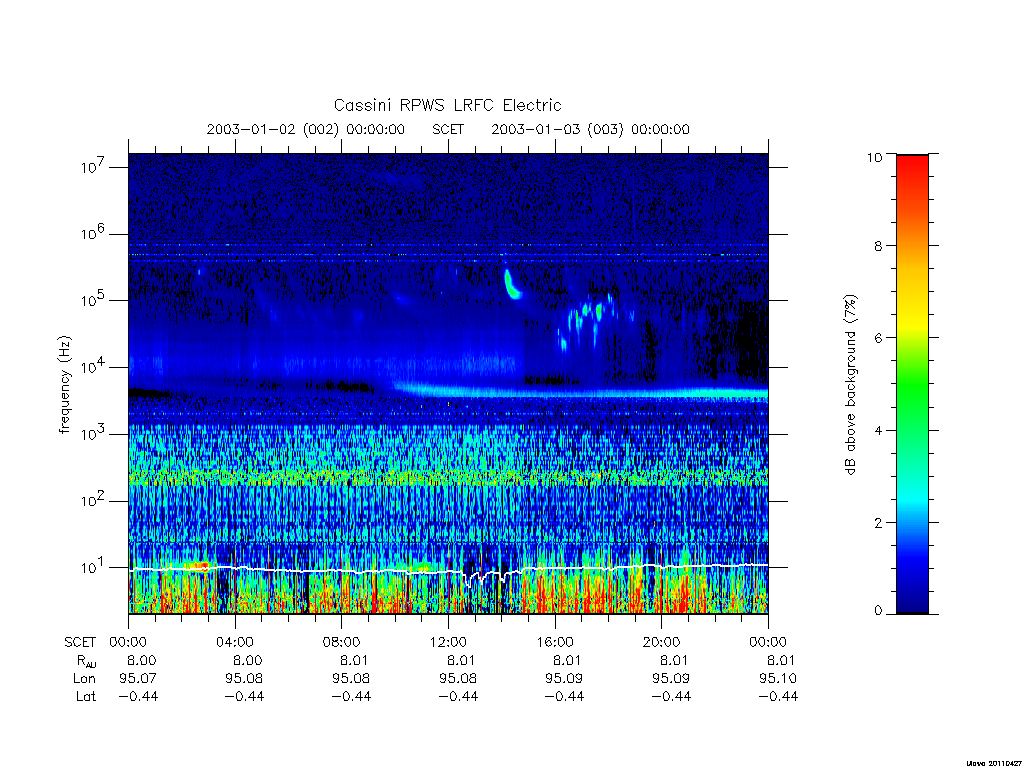Image resolution: width=1024 pixels, height=768 pixels.
Task: Select the 10^5 frequency tick label
Action: [x=93, y=300]
